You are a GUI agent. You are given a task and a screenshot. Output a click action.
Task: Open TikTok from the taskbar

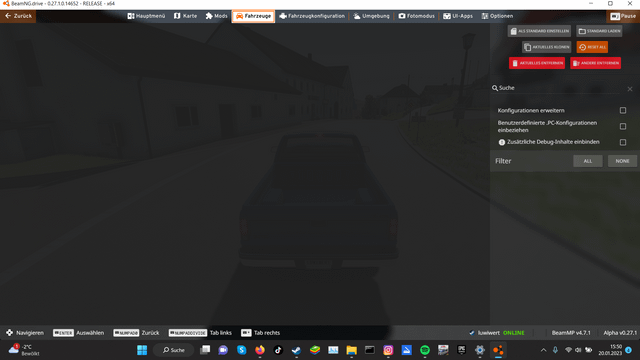pyautogui.click(x=278, y=350)
